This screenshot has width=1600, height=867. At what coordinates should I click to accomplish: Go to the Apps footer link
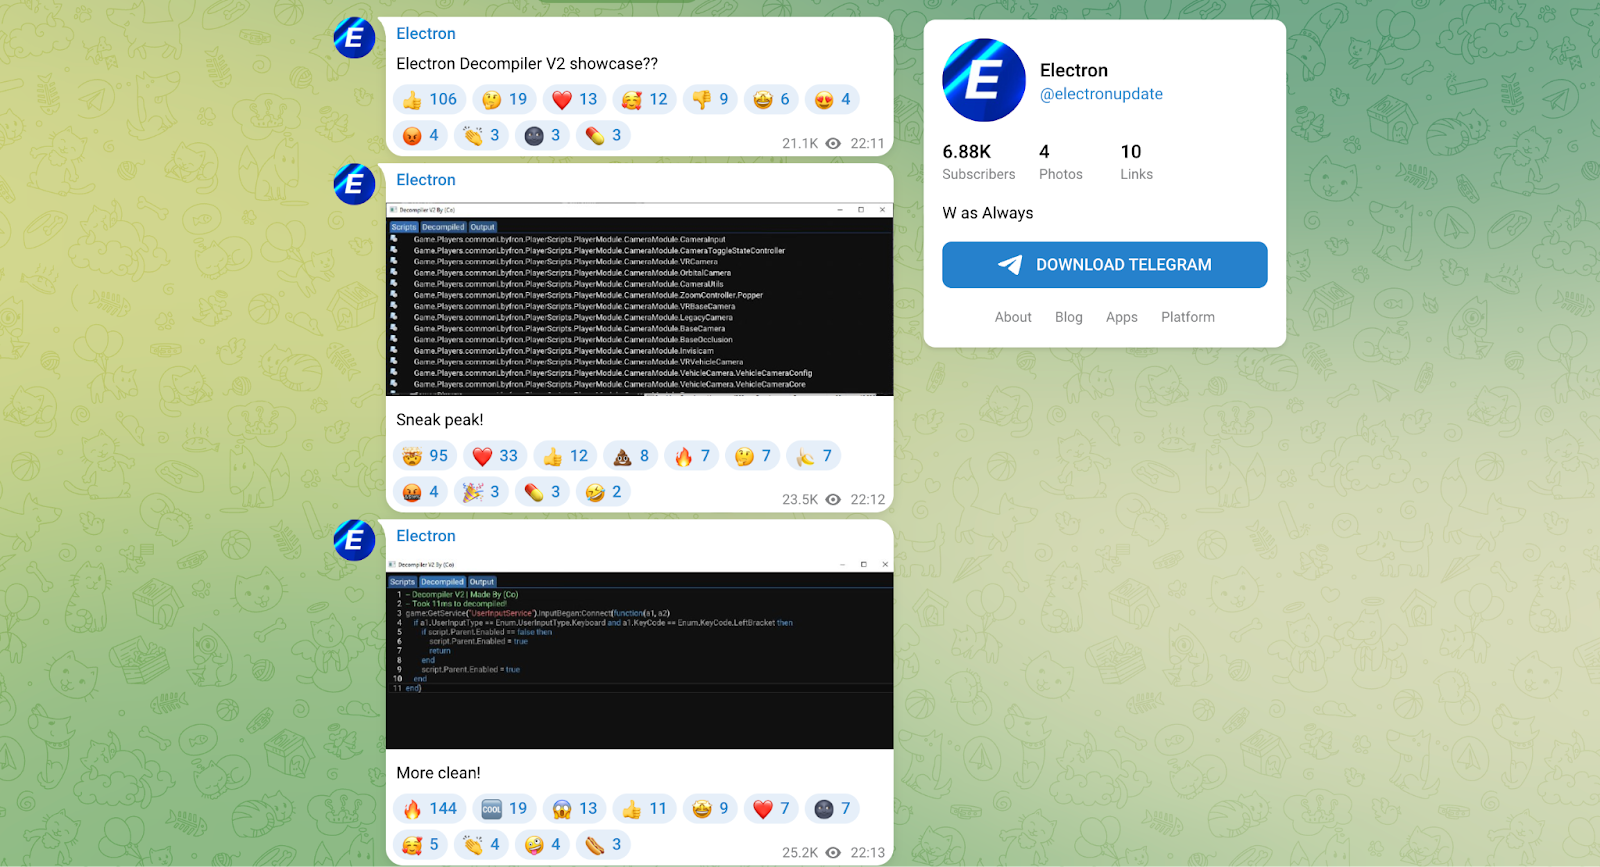pyautogui.click(x=1121, y=317)
